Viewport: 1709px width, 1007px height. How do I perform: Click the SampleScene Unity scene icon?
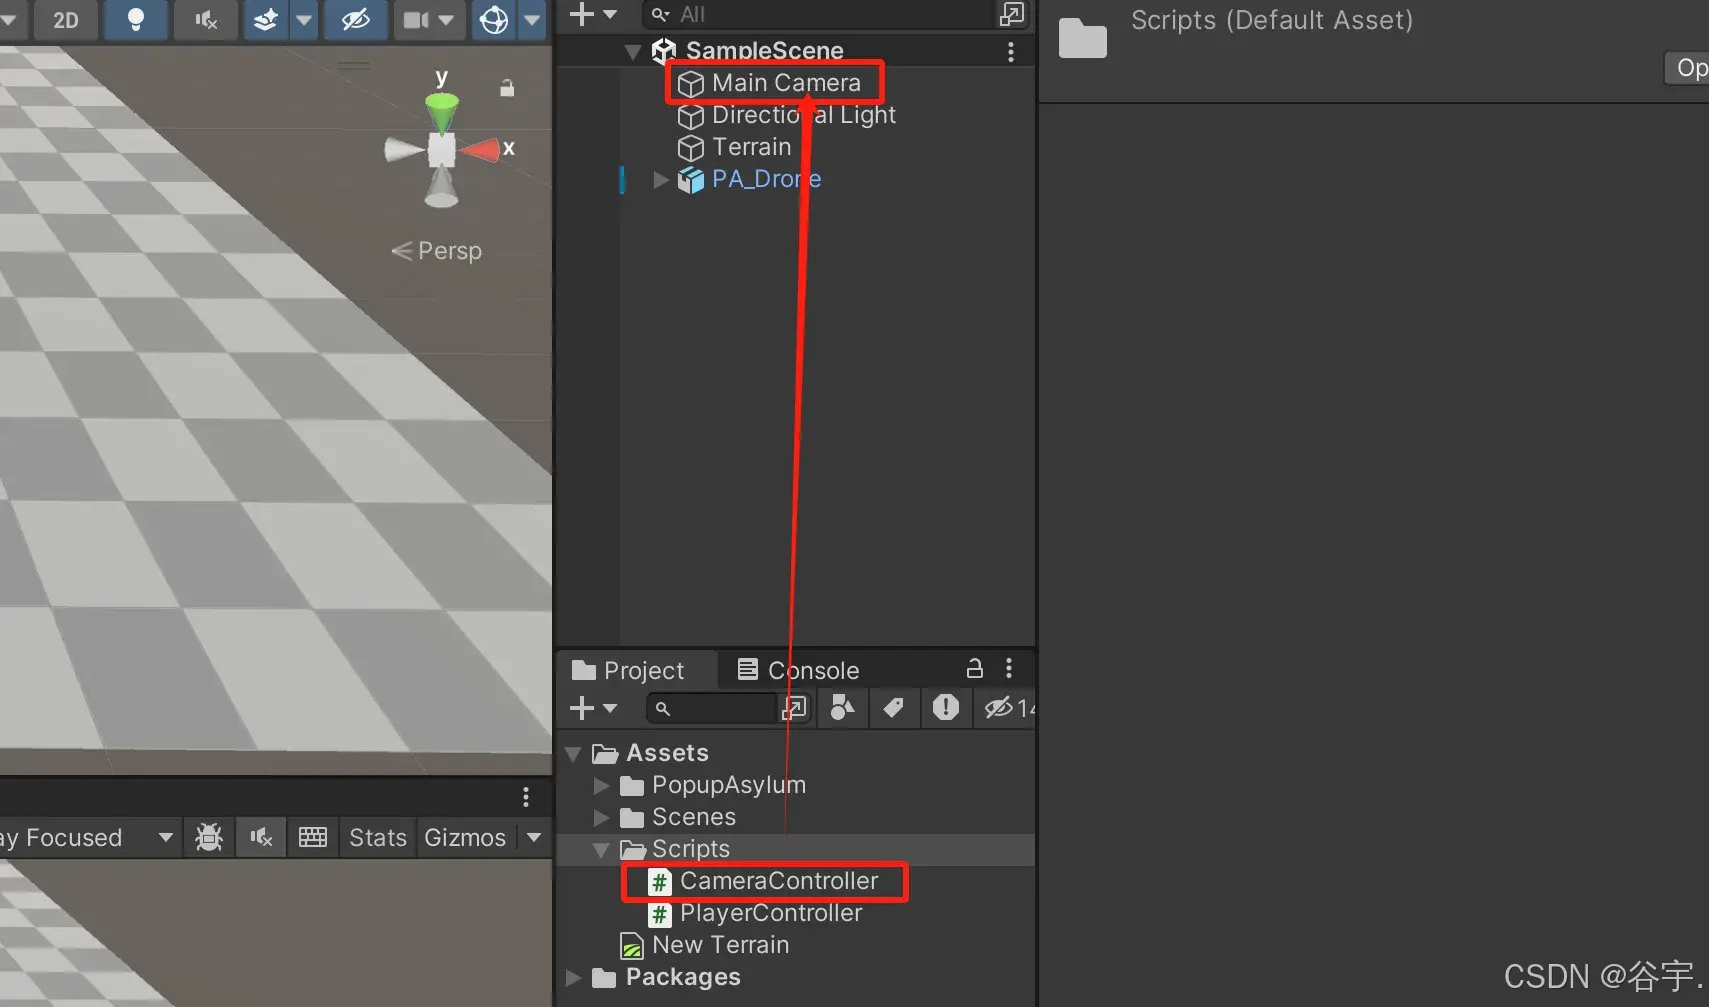664,50
